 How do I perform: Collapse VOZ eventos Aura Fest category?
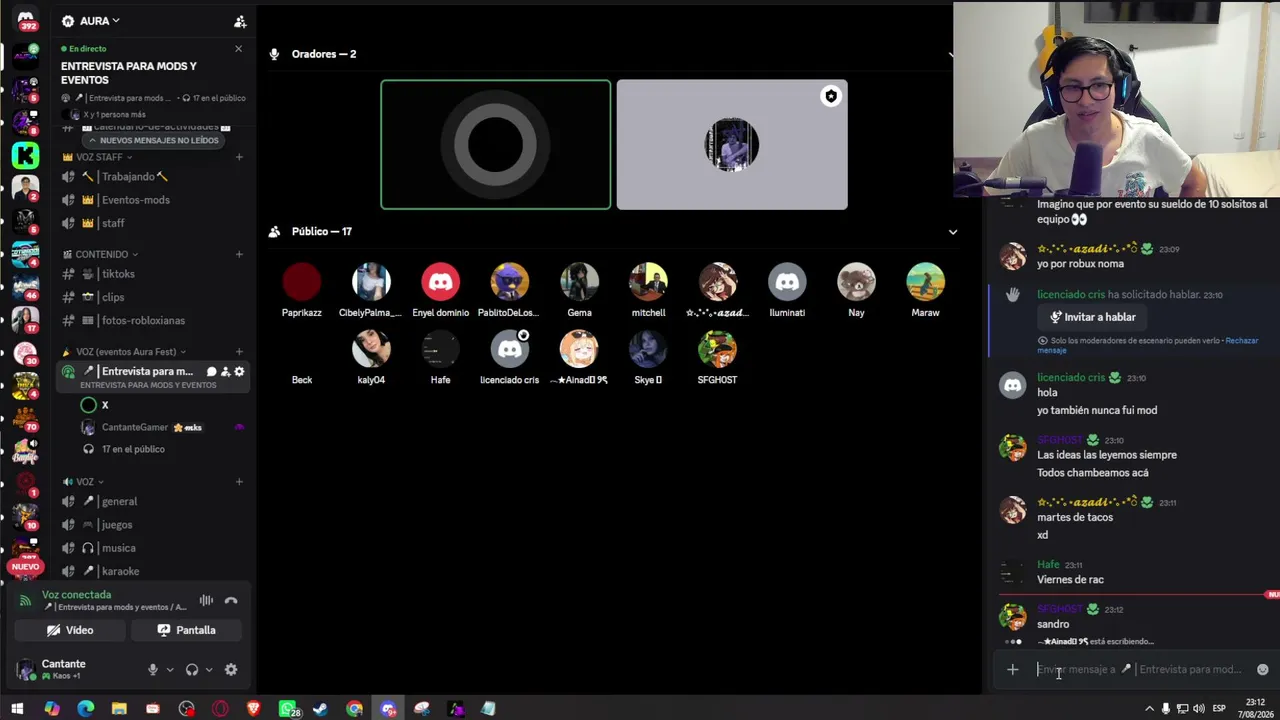point(124,352)
